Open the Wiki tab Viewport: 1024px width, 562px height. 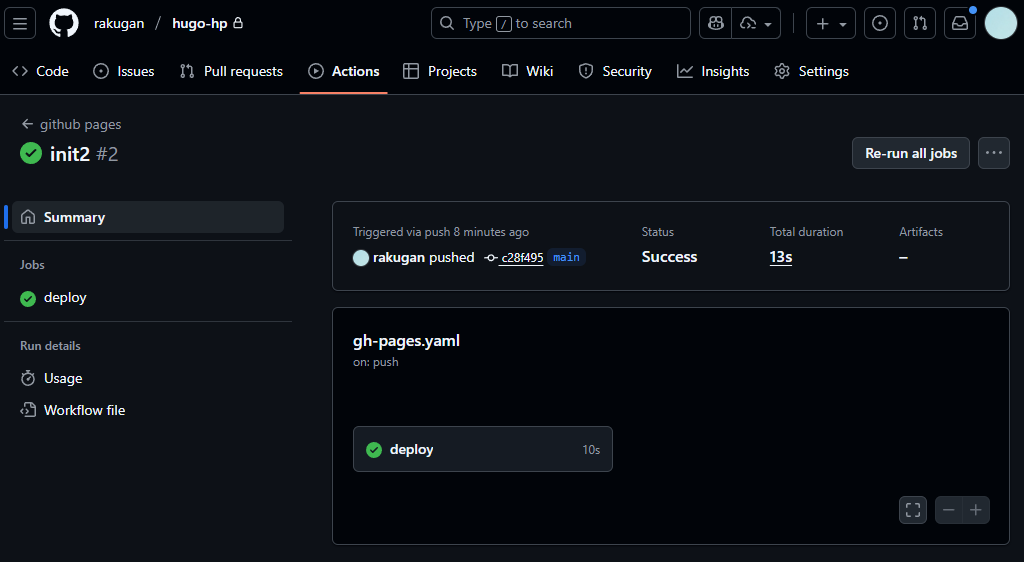tap(528, 71)
